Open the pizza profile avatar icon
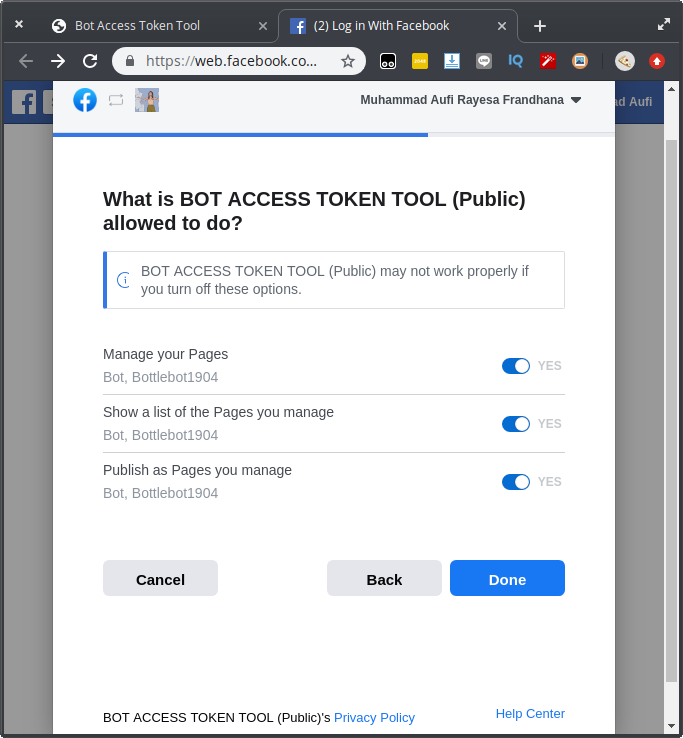The width and height of the screenshot is (683, 738). click(625, 61)
